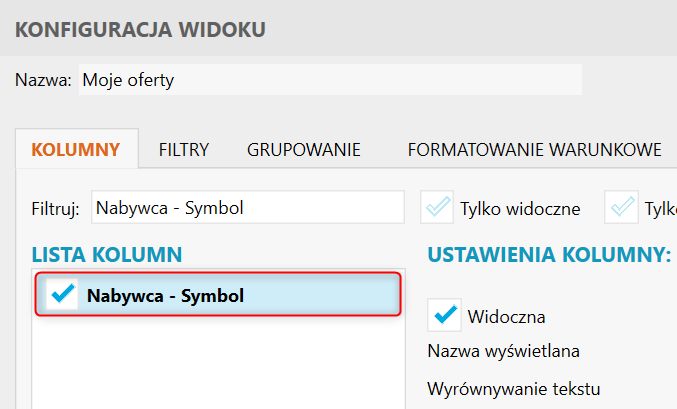
Task: Click the Tylko widoczne label text
Action: click(520, 209)
